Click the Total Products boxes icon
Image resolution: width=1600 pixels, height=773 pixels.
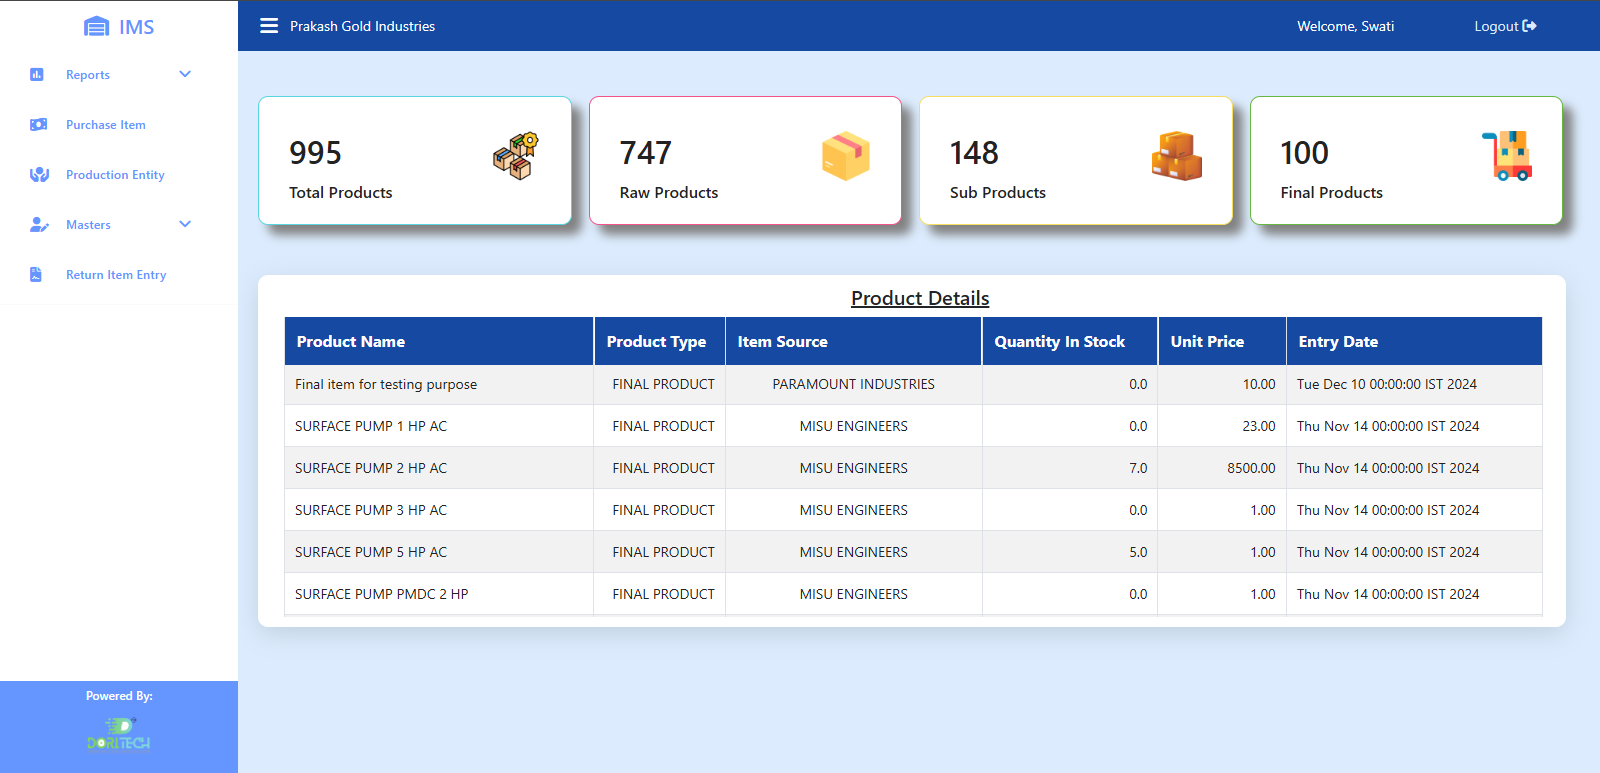tap(515, 157)
